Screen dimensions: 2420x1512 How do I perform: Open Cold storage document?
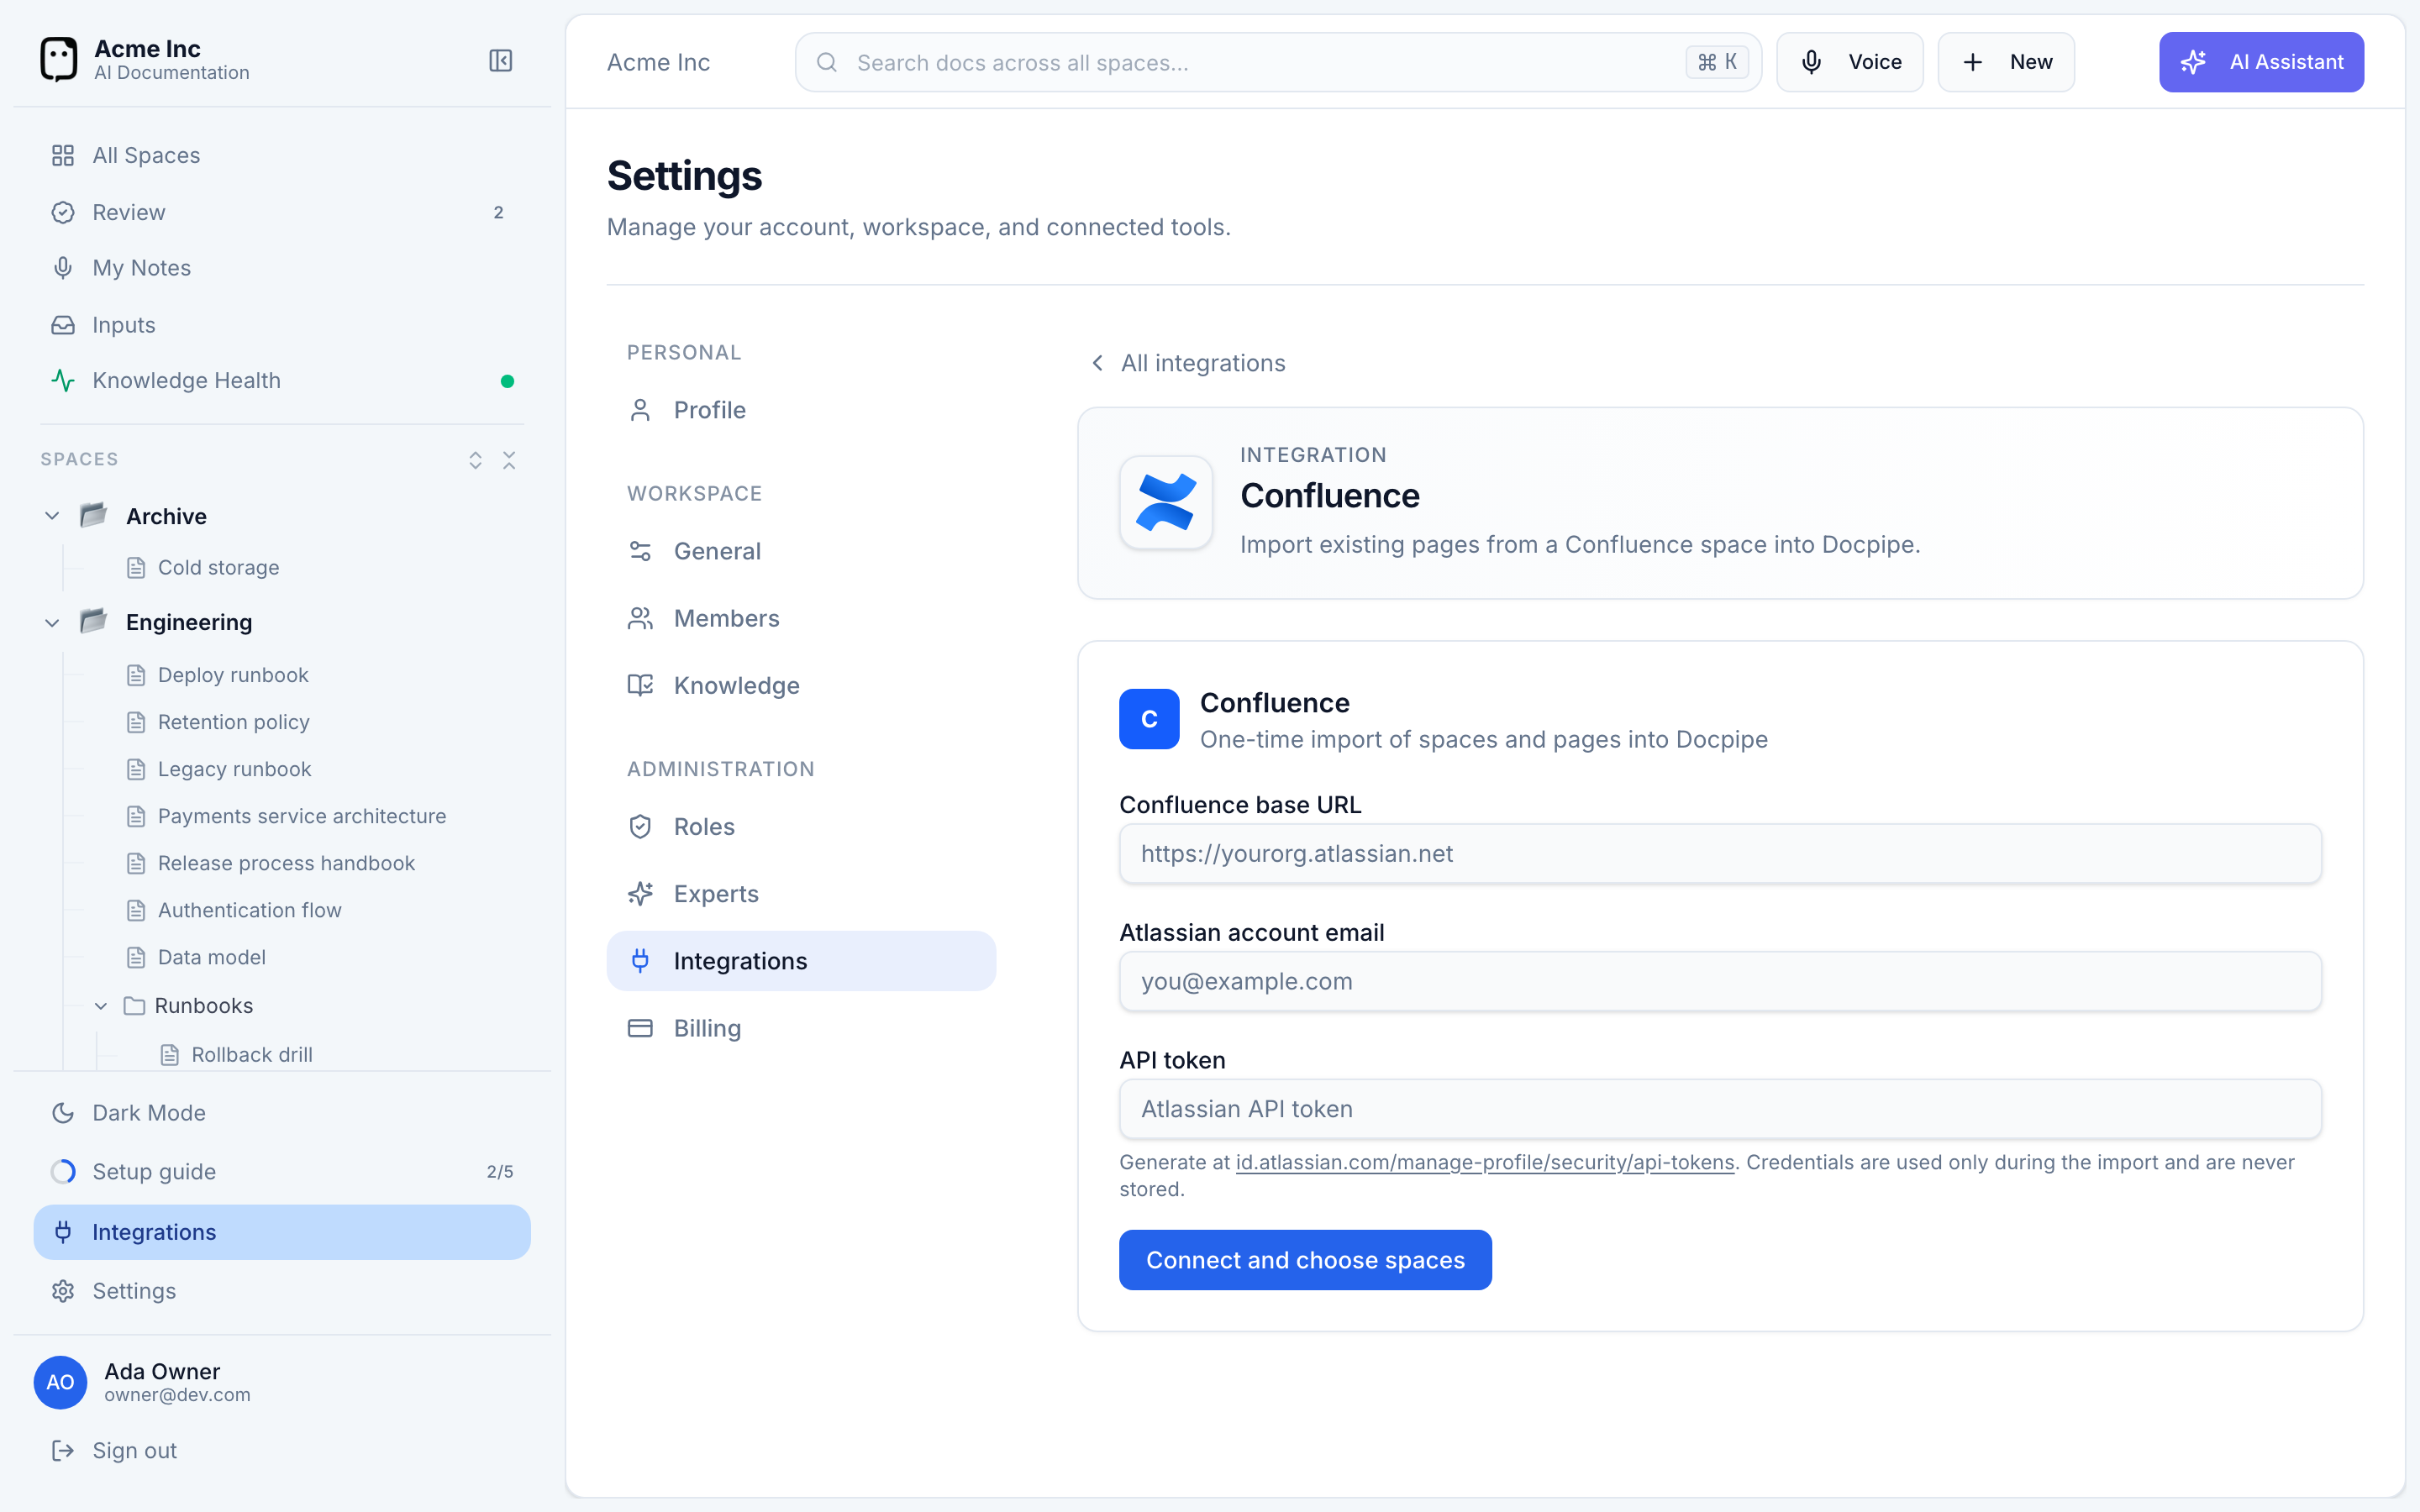pos(218,568)
